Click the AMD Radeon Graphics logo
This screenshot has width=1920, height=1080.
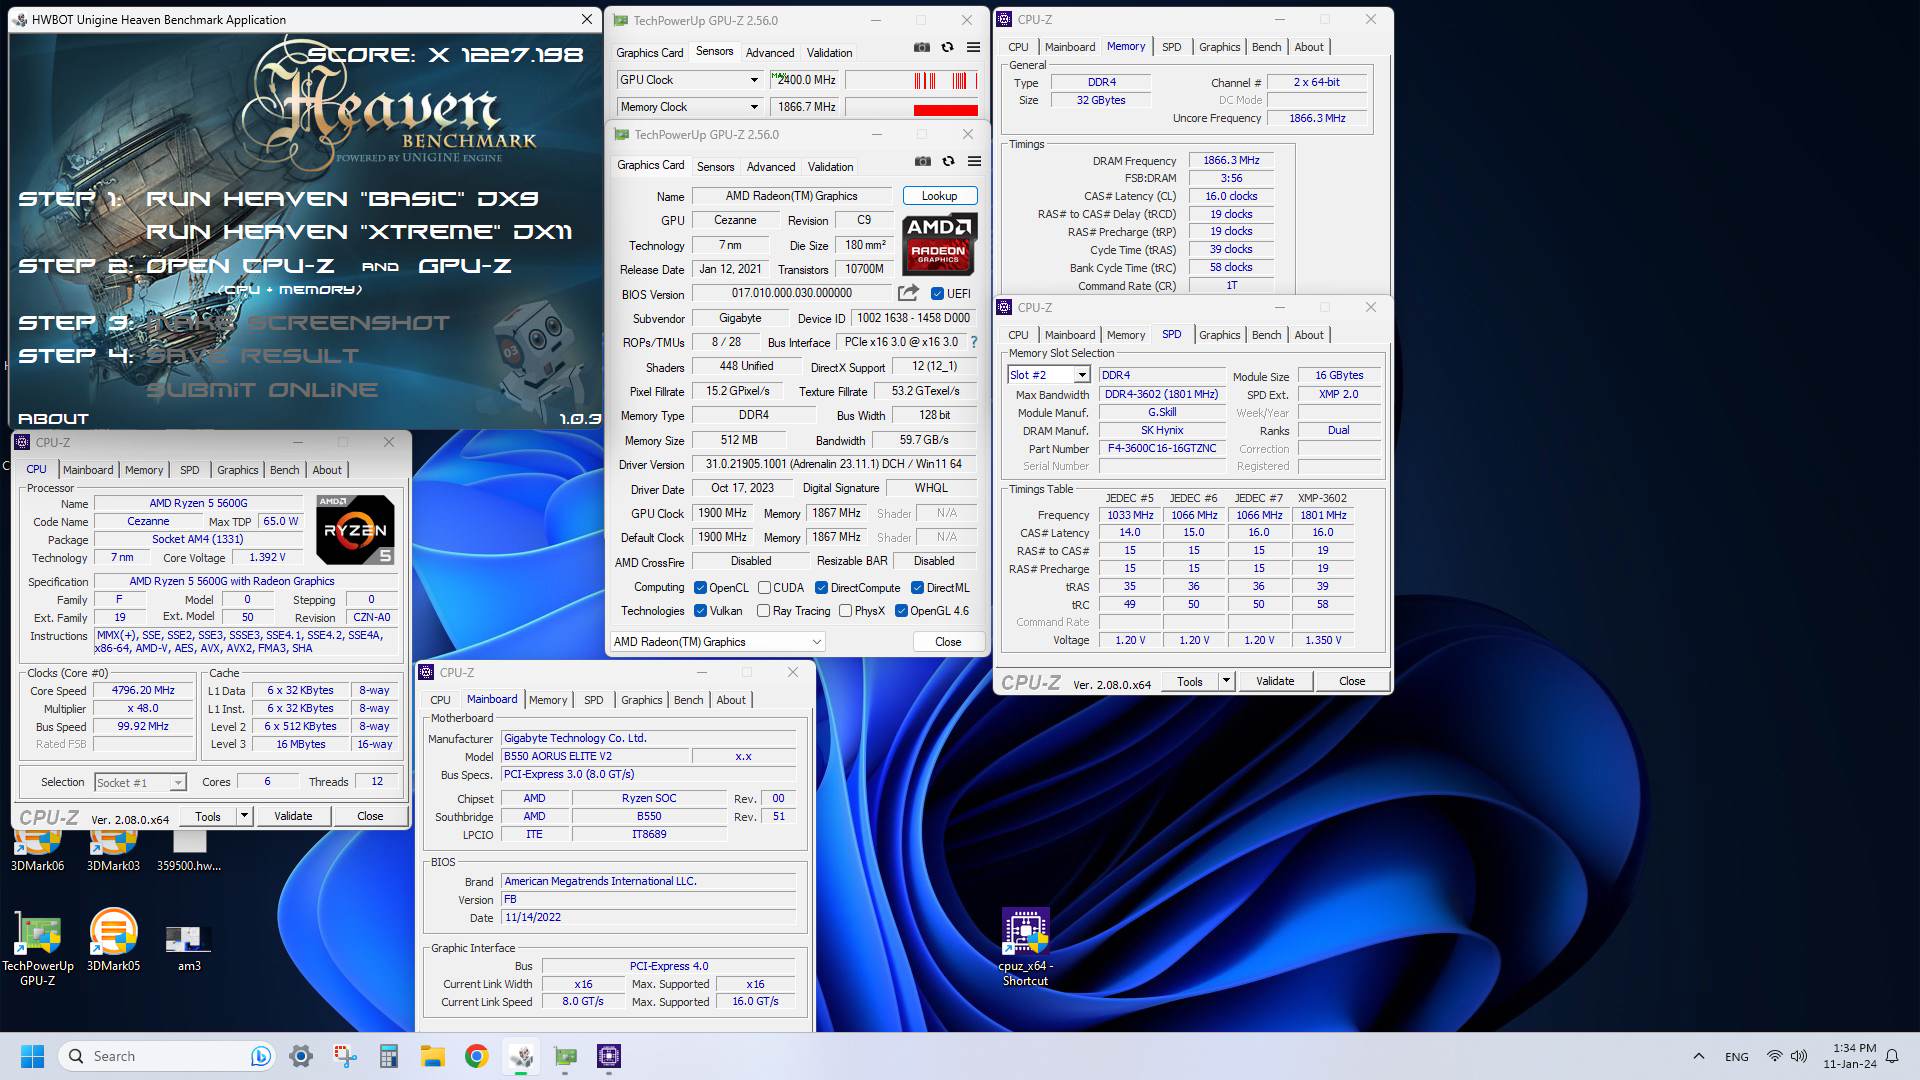coord(939,243)
